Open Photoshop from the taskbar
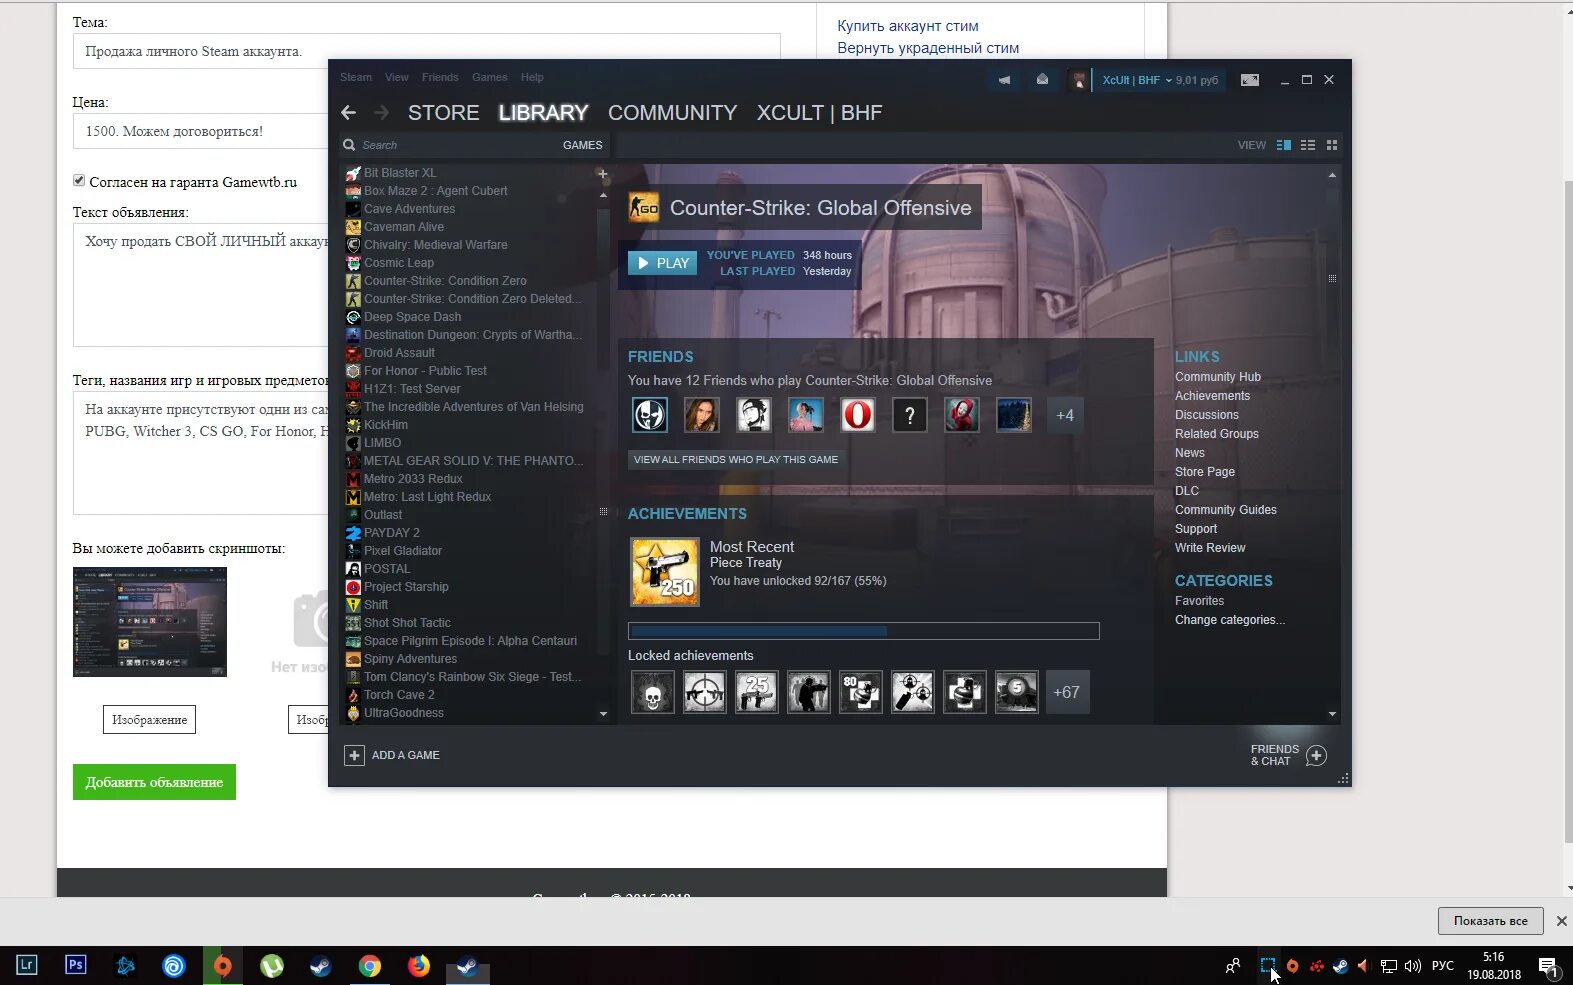Viewport: 1573px width, 985px height. [76, 965]
